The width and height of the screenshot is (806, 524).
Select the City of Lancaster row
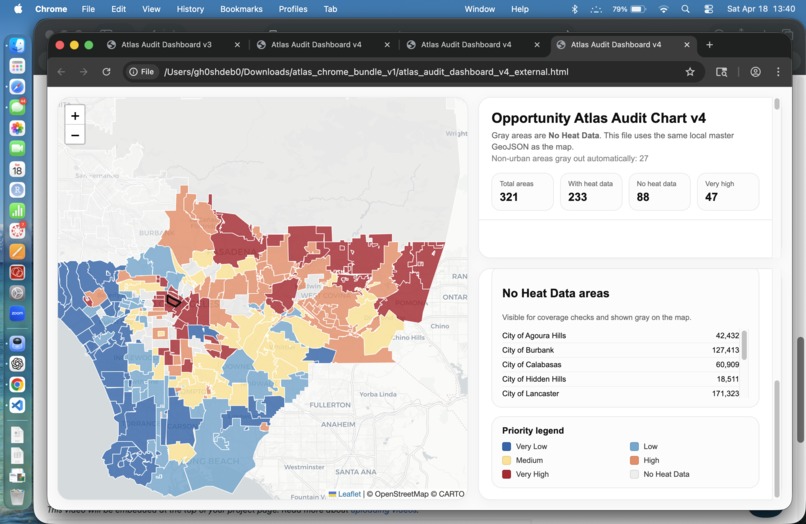point(620,393)
